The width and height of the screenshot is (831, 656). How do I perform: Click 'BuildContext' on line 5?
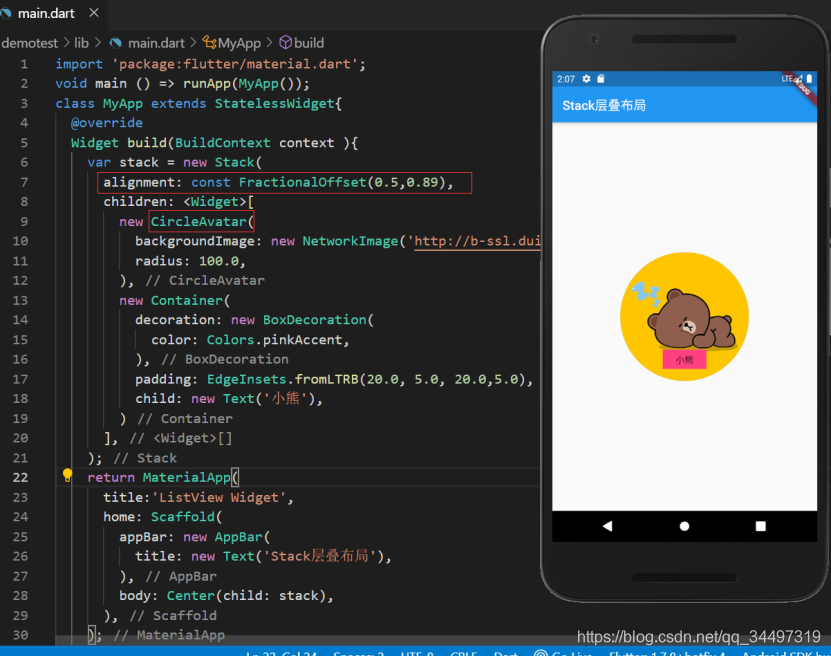pos(223,143)
